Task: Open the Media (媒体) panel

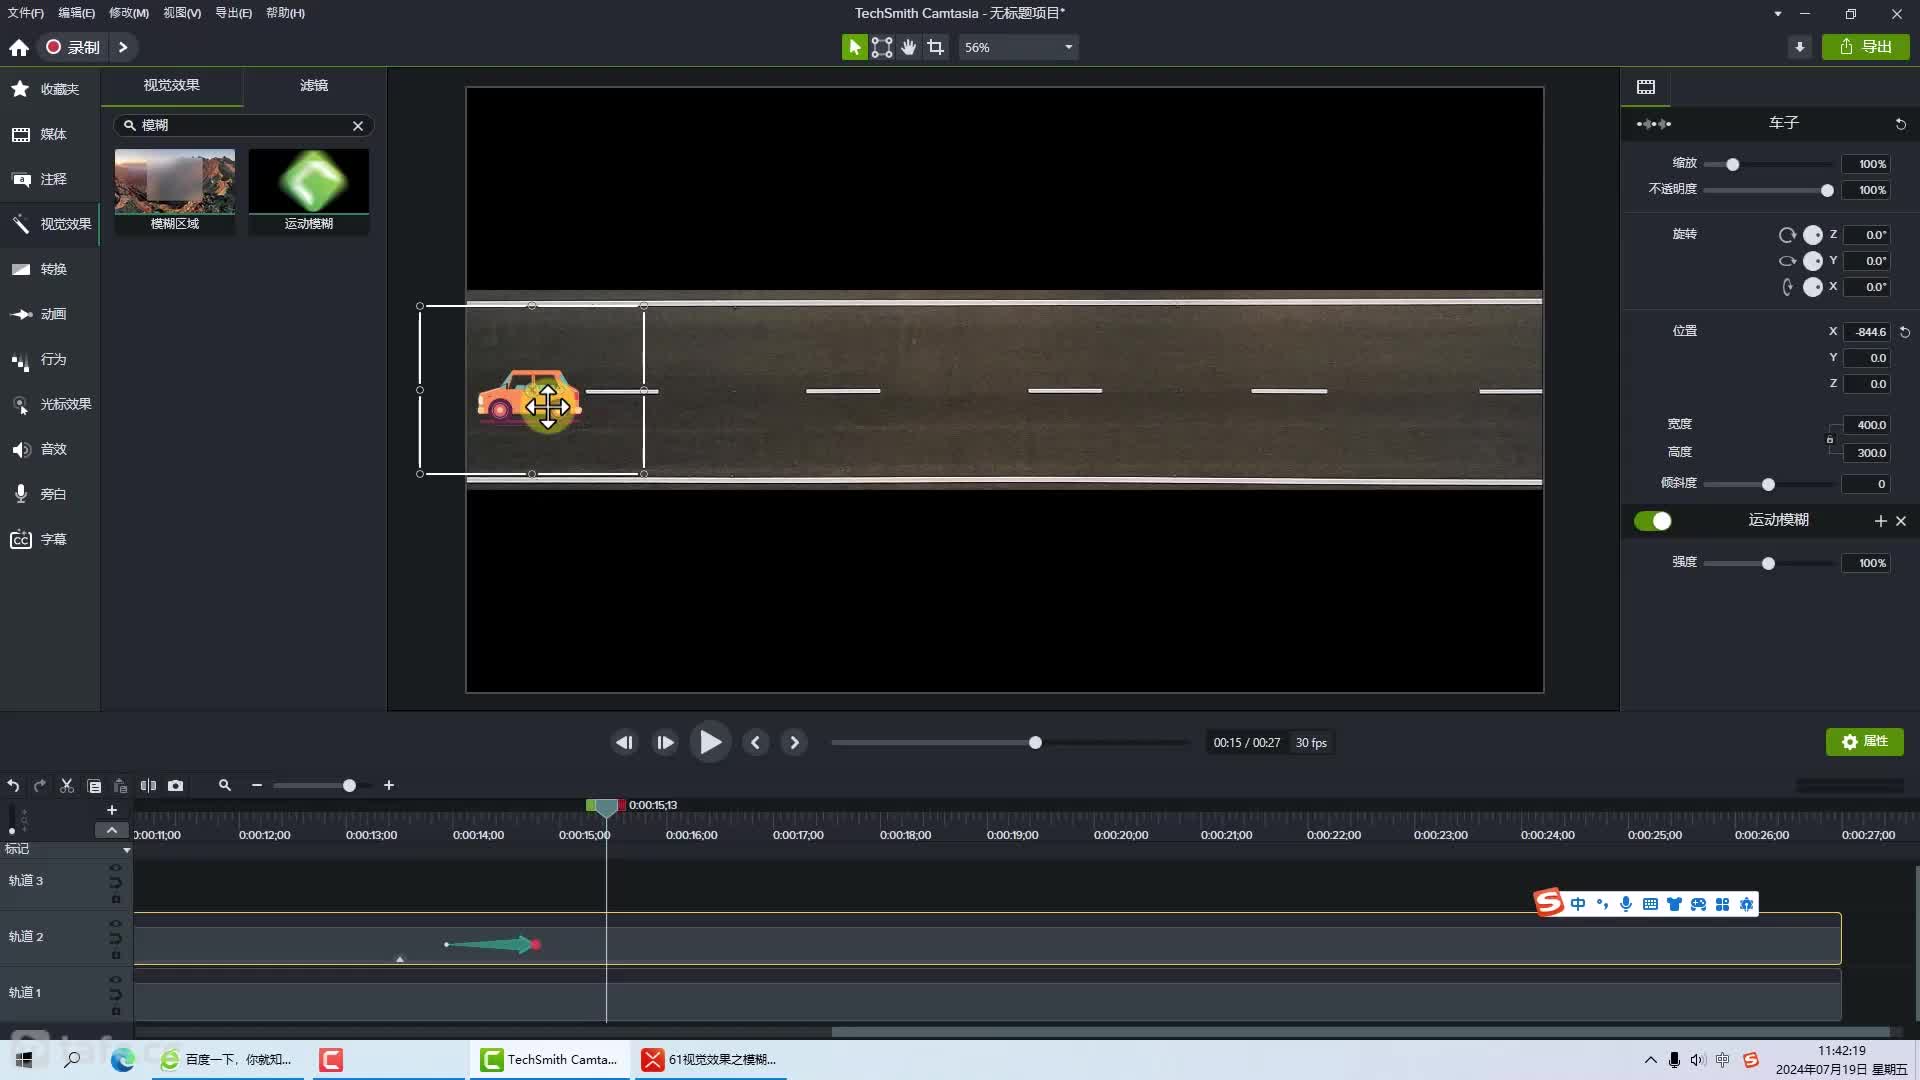Action: (48, 134)
